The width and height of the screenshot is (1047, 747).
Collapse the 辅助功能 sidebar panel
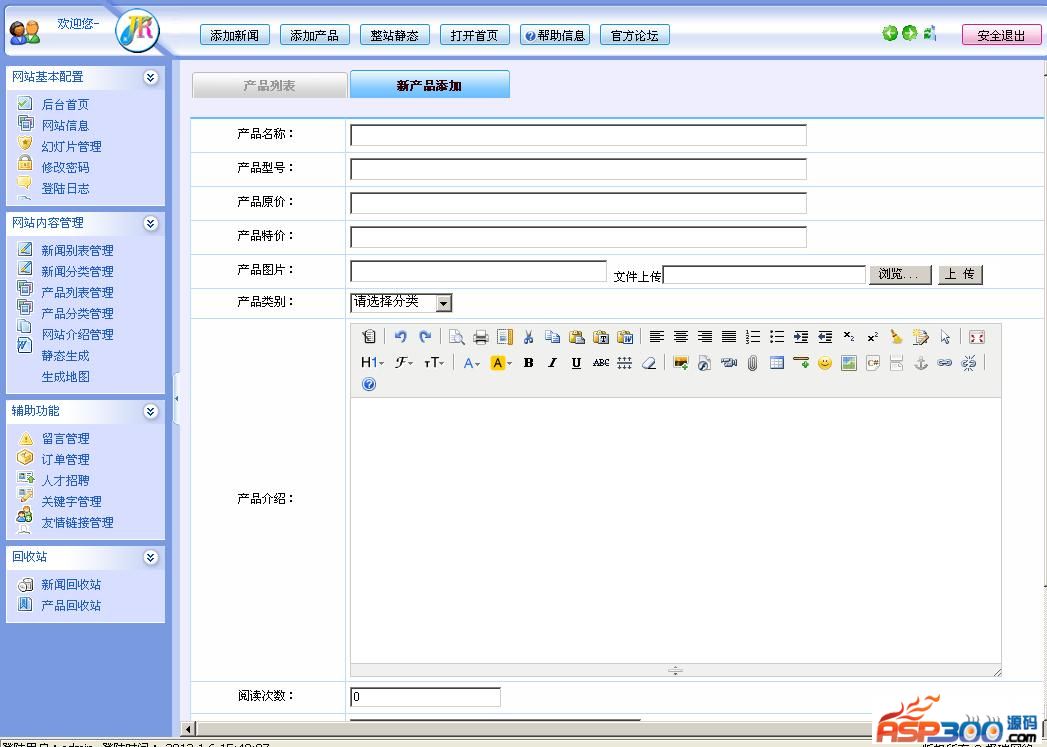150,411
